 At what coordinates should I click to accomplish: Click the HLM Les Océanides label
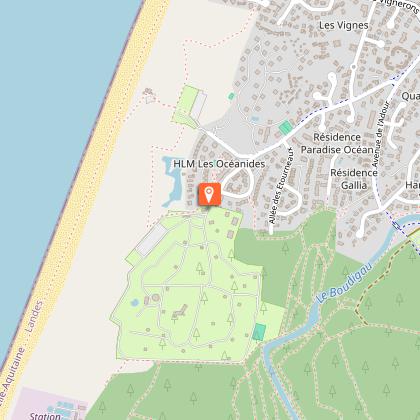click(219, 164)
